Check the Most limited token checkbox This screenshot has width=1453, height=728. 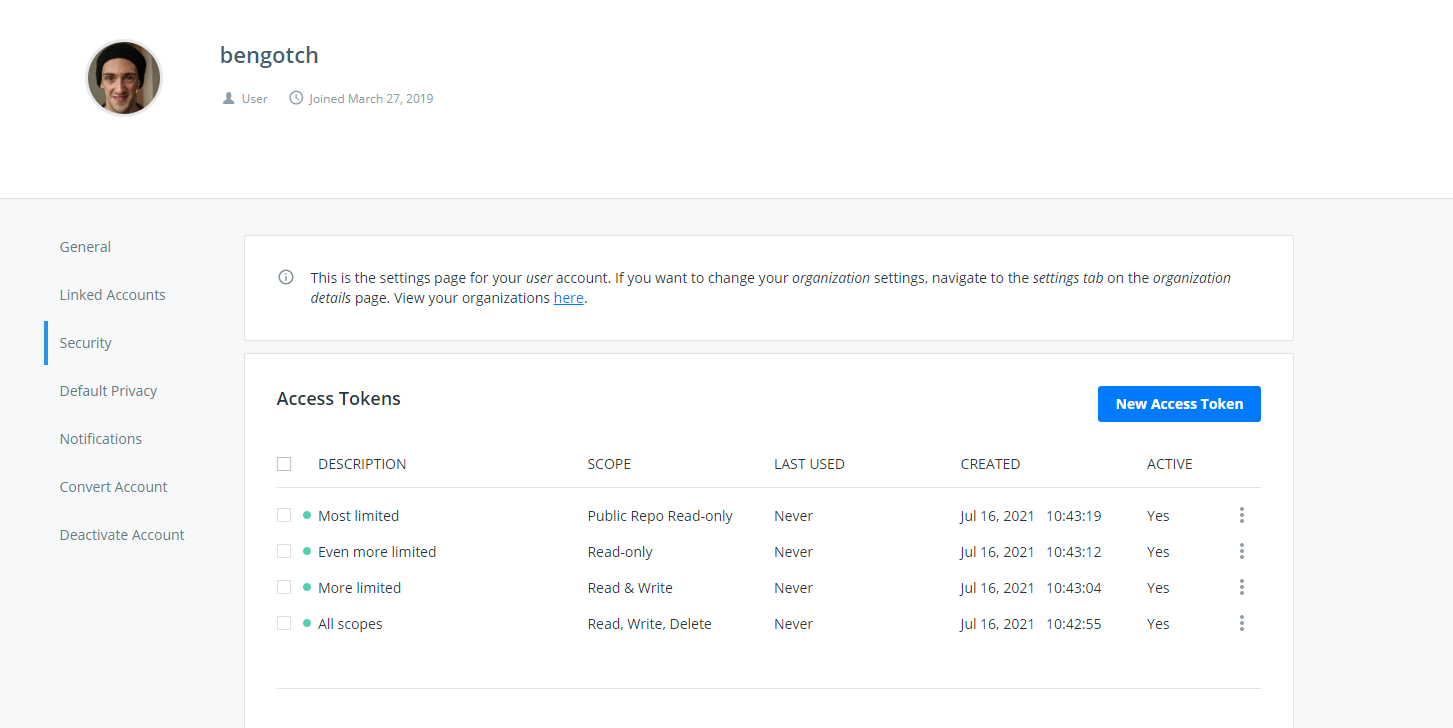(284, 515)
